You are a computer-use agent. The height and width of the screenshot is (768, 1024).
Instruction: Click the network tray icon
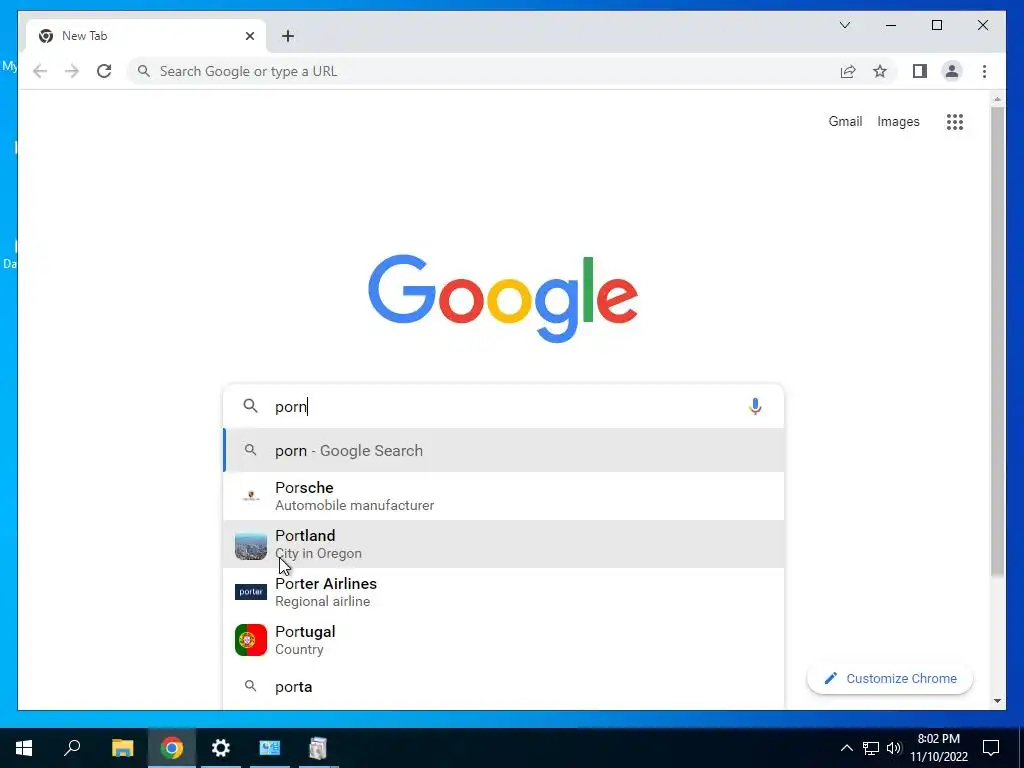click(871, 748)
